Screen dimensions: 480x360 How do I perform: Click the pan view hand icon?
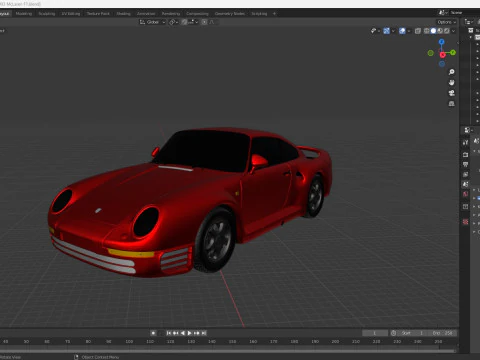pos(452,82)
